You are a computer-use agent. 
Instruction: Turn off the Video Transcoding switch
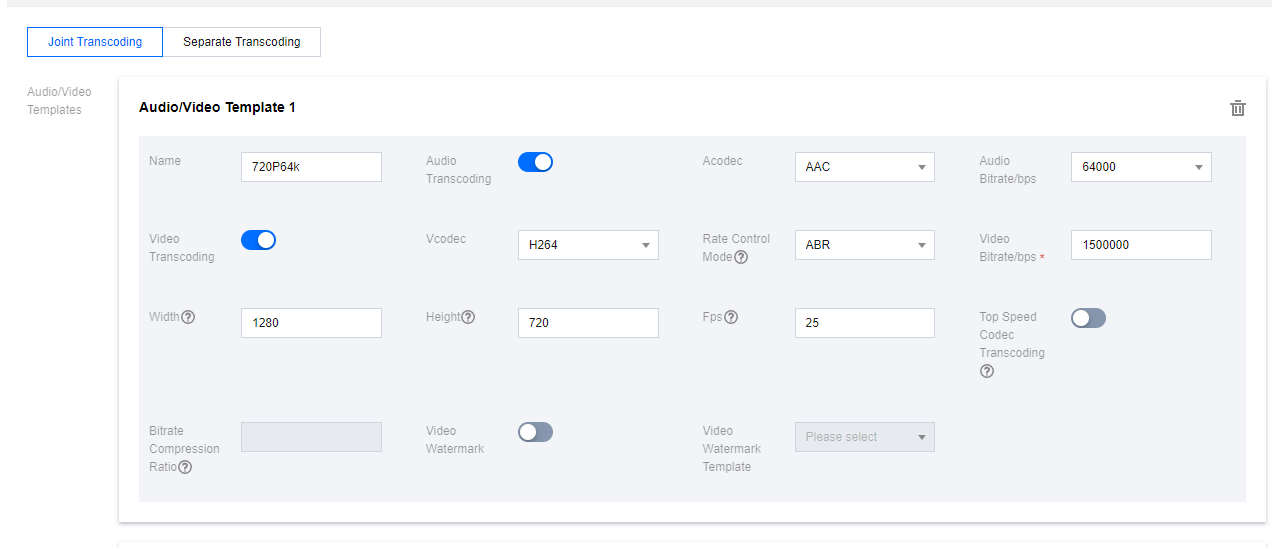(x=258, y=240)
